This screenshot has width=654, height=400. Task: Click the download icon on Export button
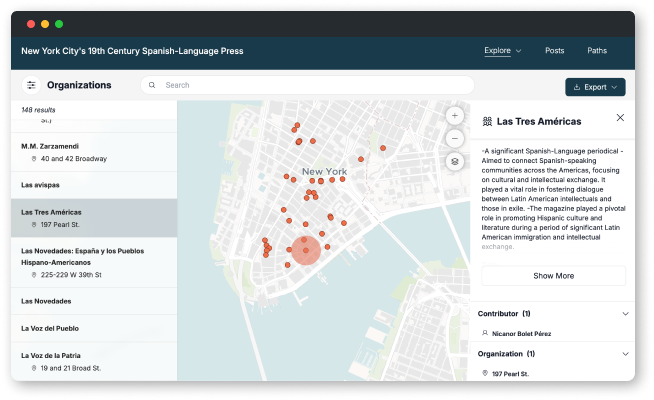[x=576, y=87]
